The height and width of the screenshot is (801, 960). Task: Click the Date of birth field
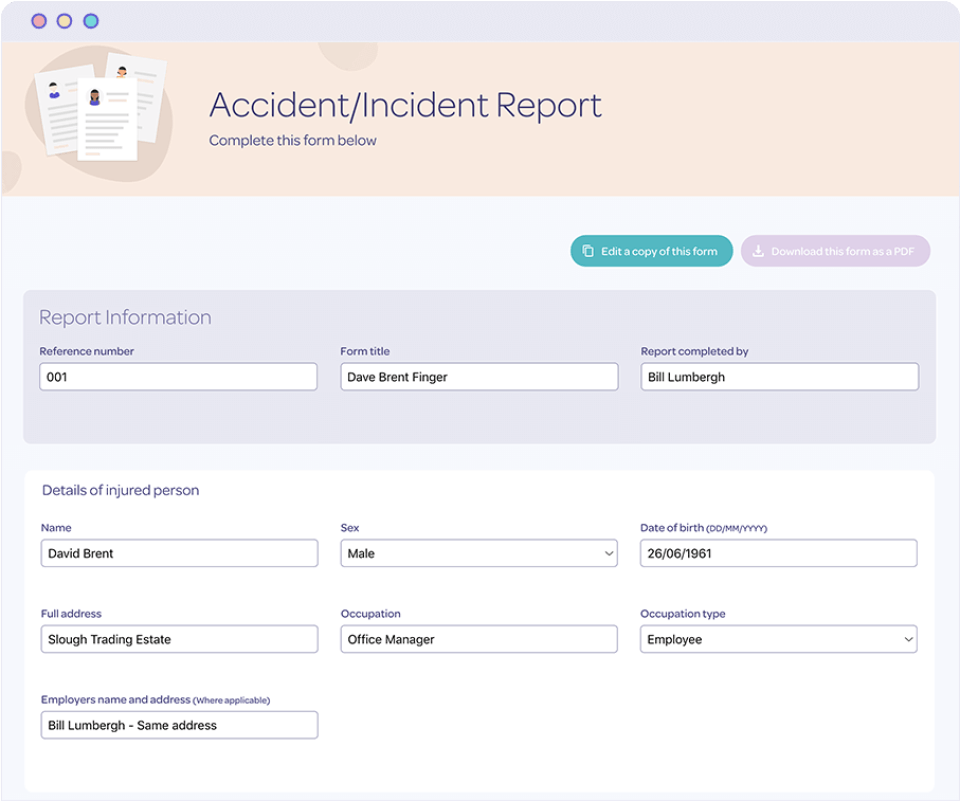tap(778, 554)
